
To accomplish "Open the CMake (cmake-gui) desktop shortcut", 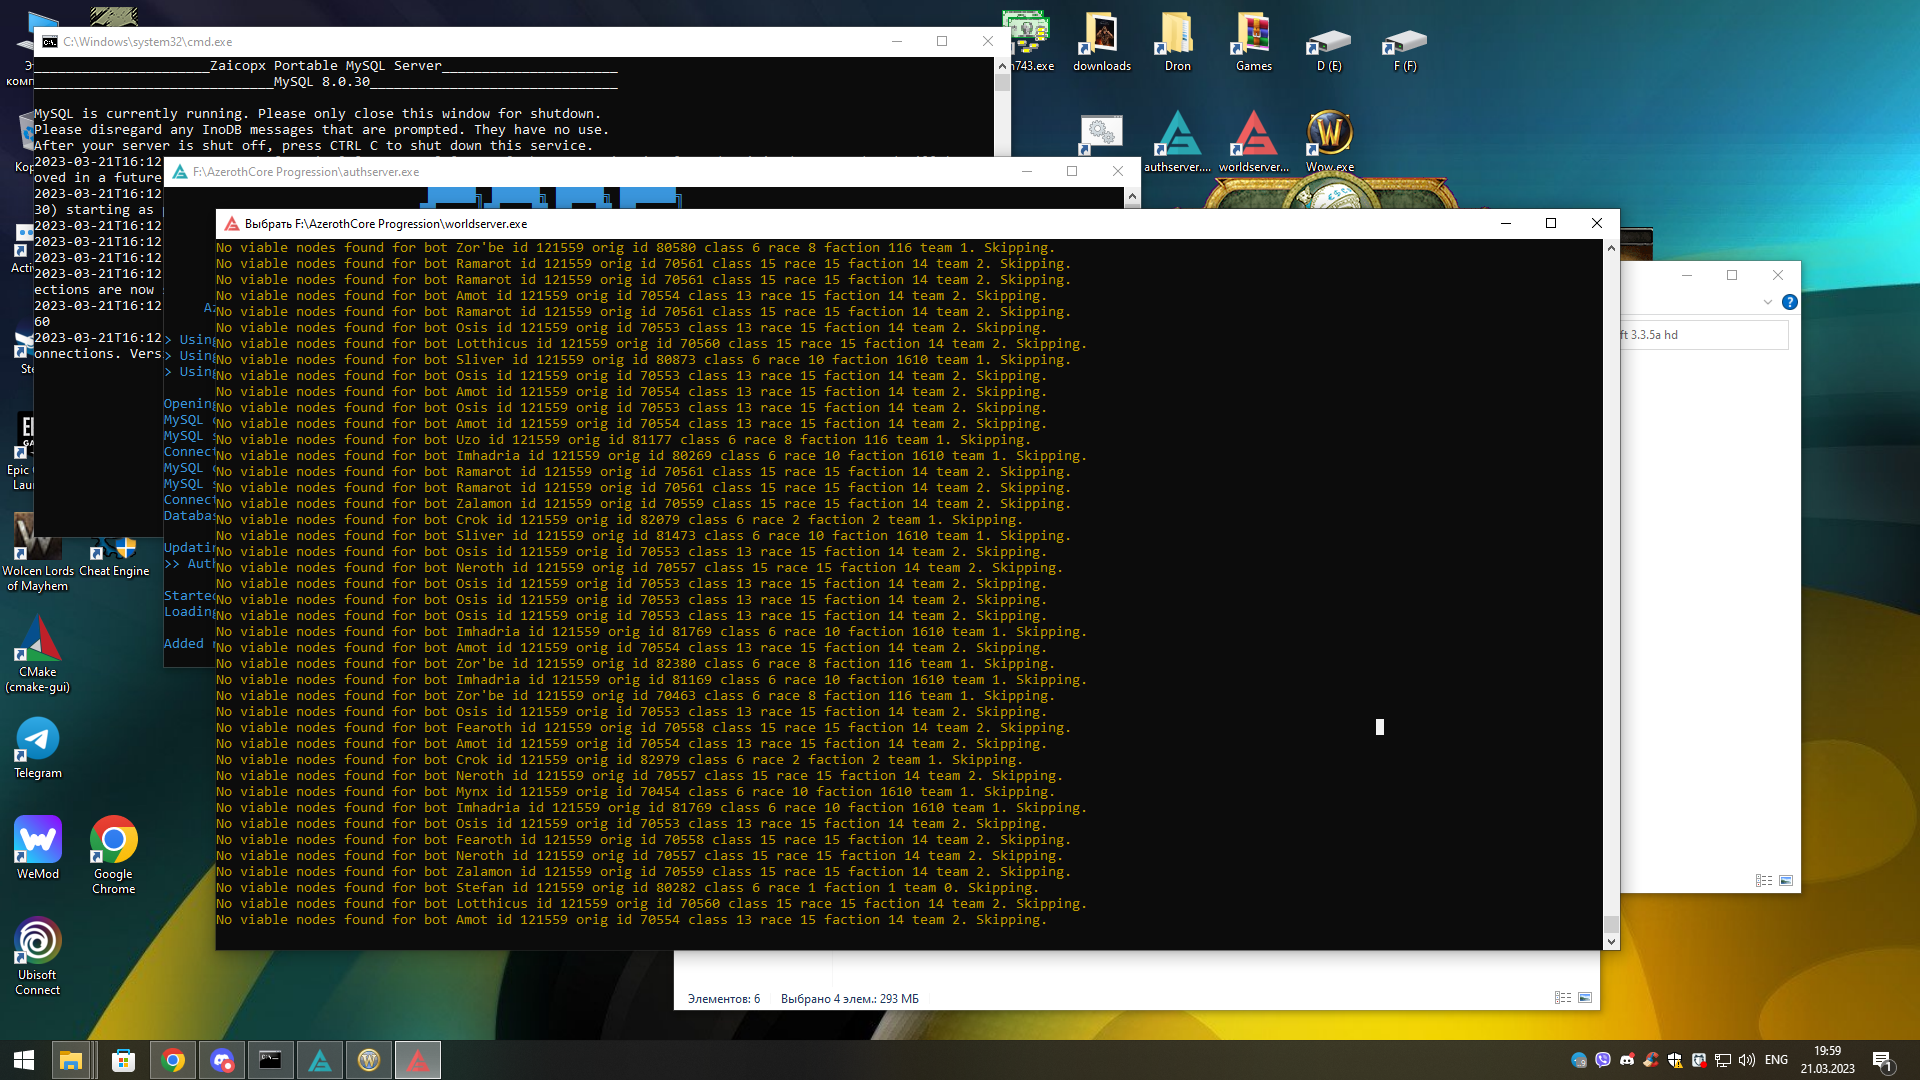I will click(x=38, y=640).
